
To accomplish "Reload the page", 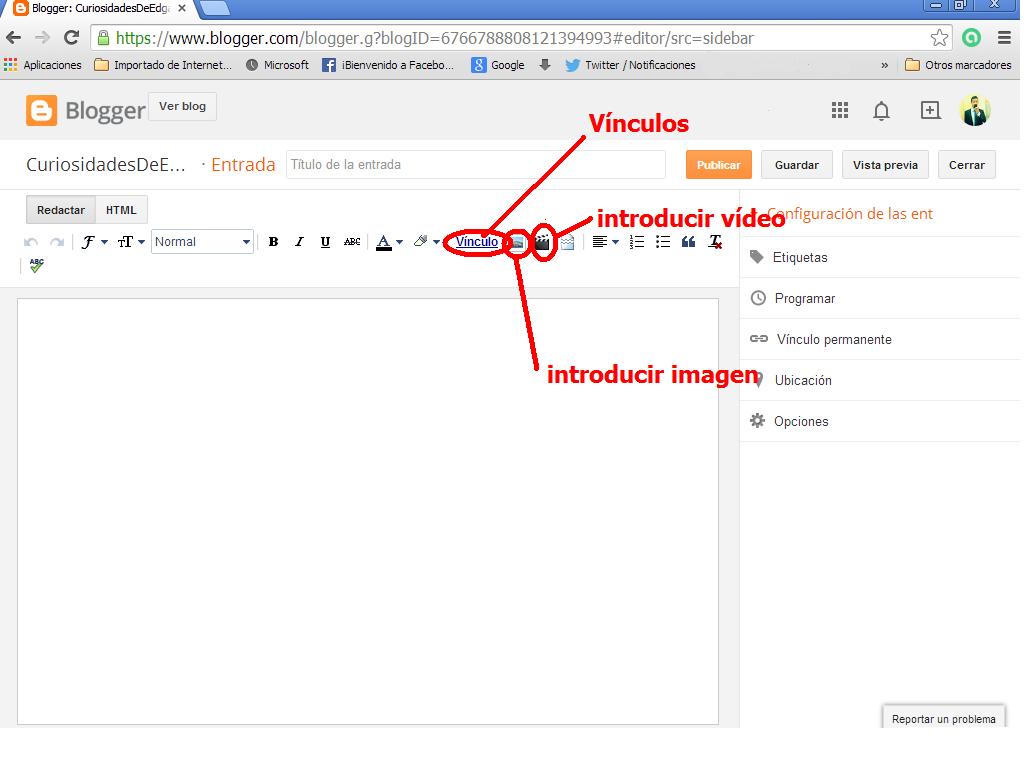I will point(71,38).
